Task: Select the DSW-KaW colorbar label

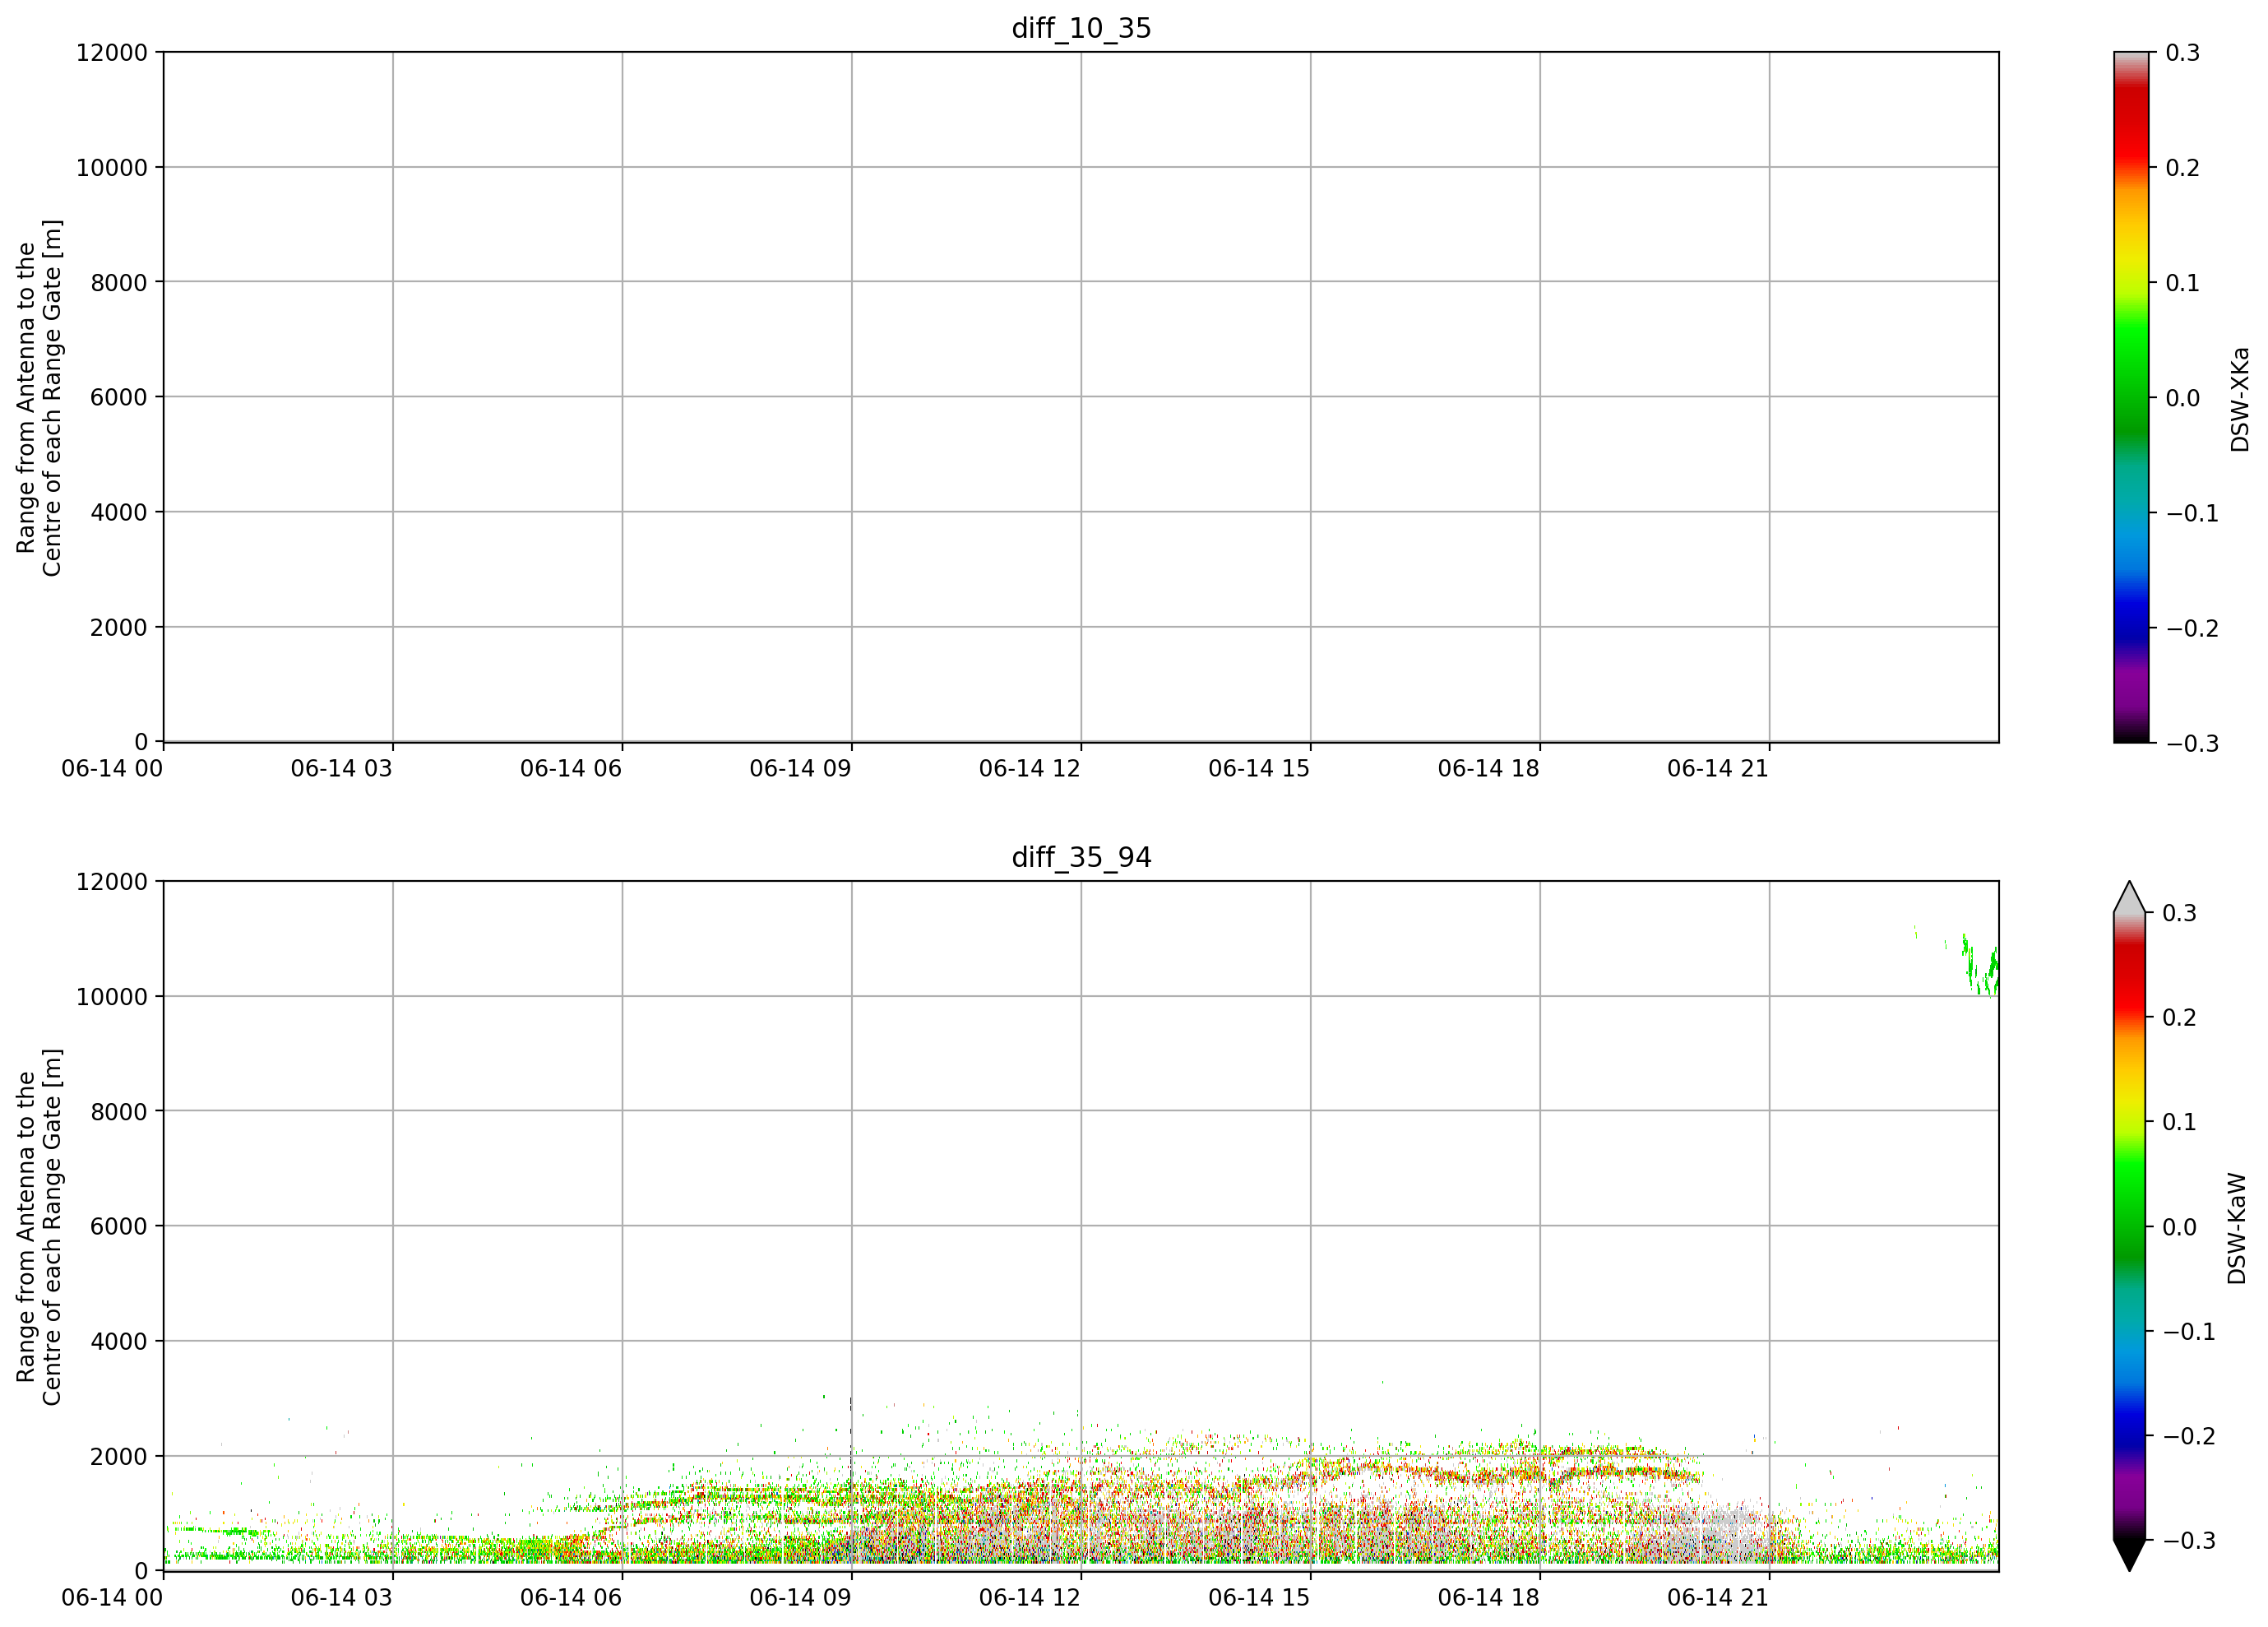Action: coord(2237,1228)
